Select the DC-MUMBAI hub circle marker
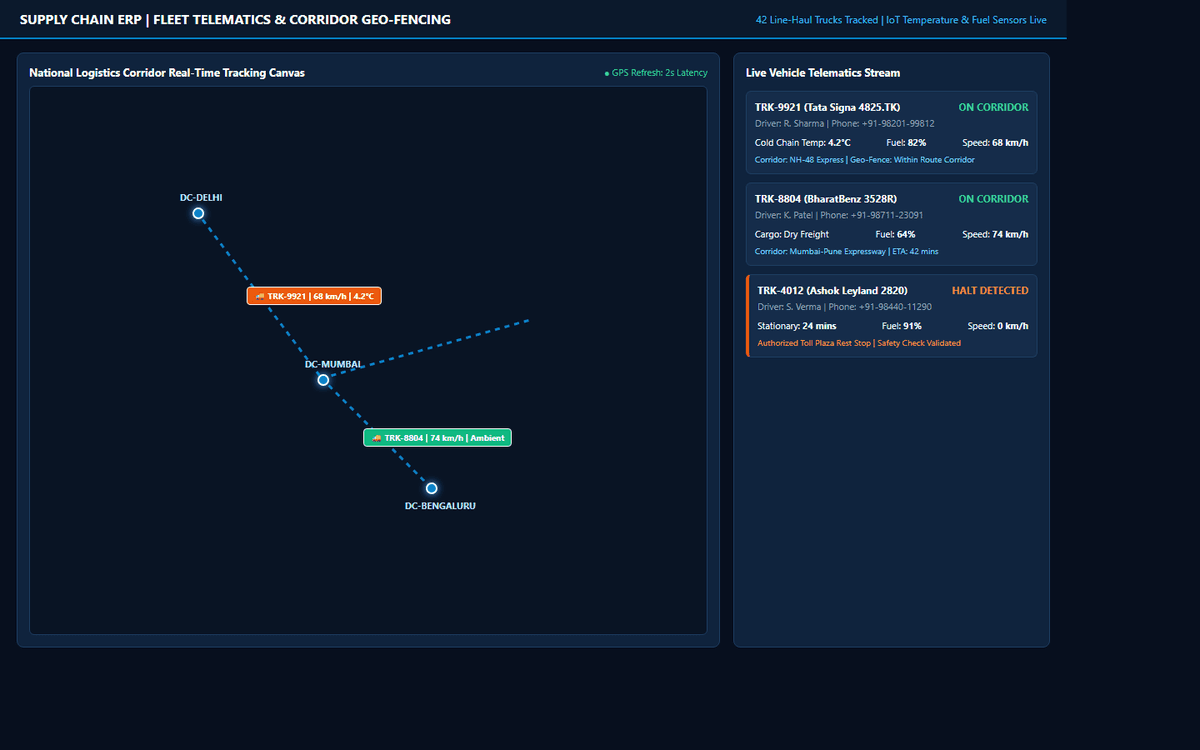The image size is (1200, 750). (x=323, y=380)
